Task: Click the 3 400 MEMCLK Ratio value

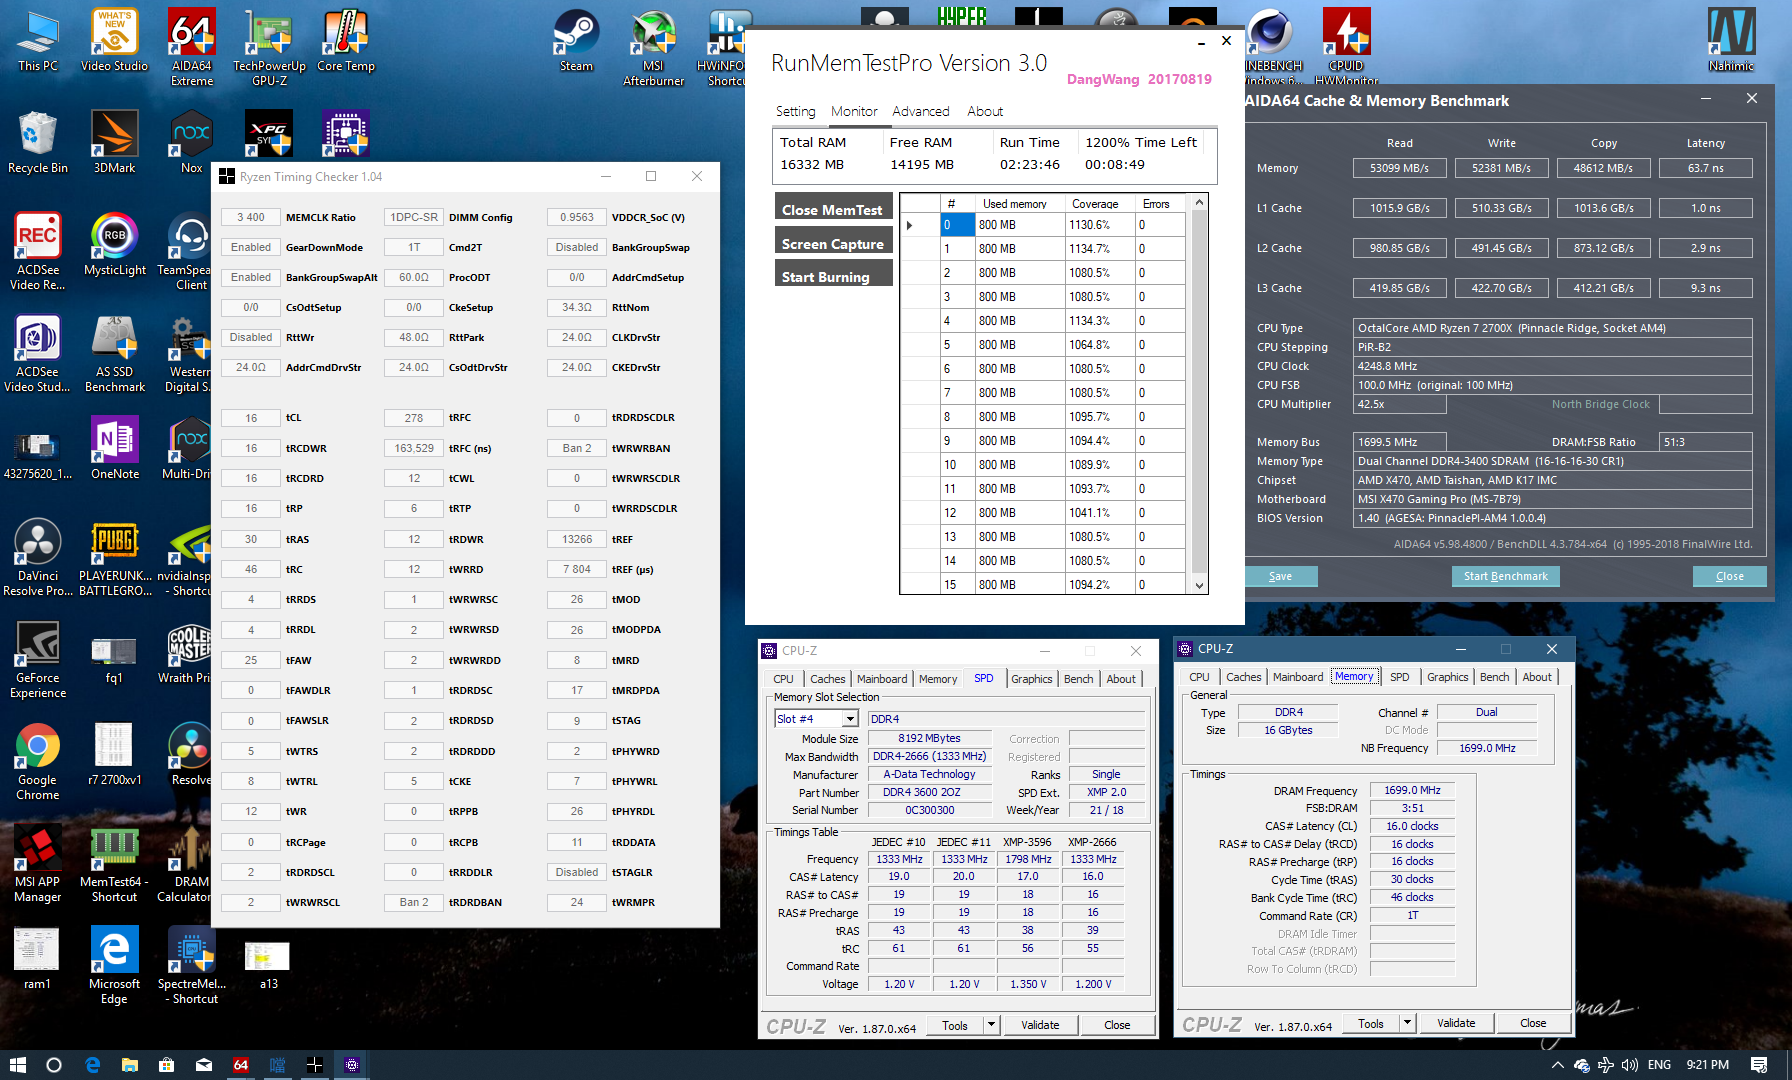Action: coord(250,217)
